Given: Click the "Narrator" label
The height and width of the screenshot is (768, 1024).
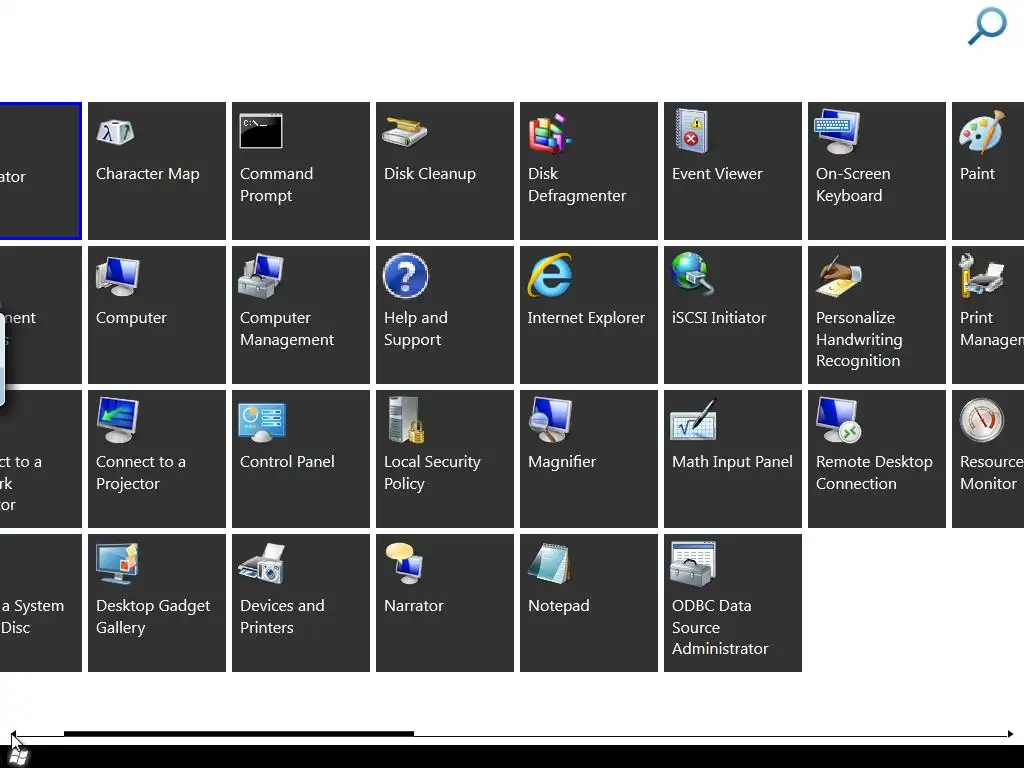Looking at the screenshot, I should pos(413,606).
